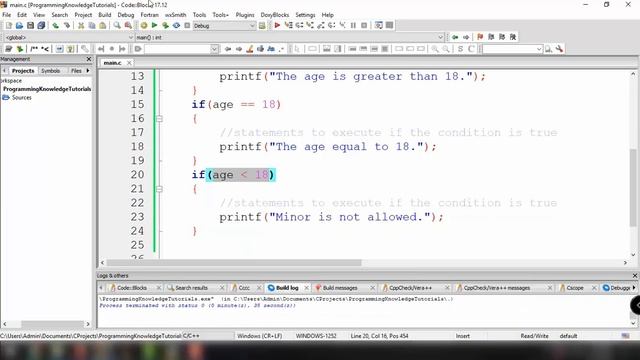This screenshot has height=360, width=640.
Task: Collapse the code fold at line 21
Action: (x=159, y=189)
